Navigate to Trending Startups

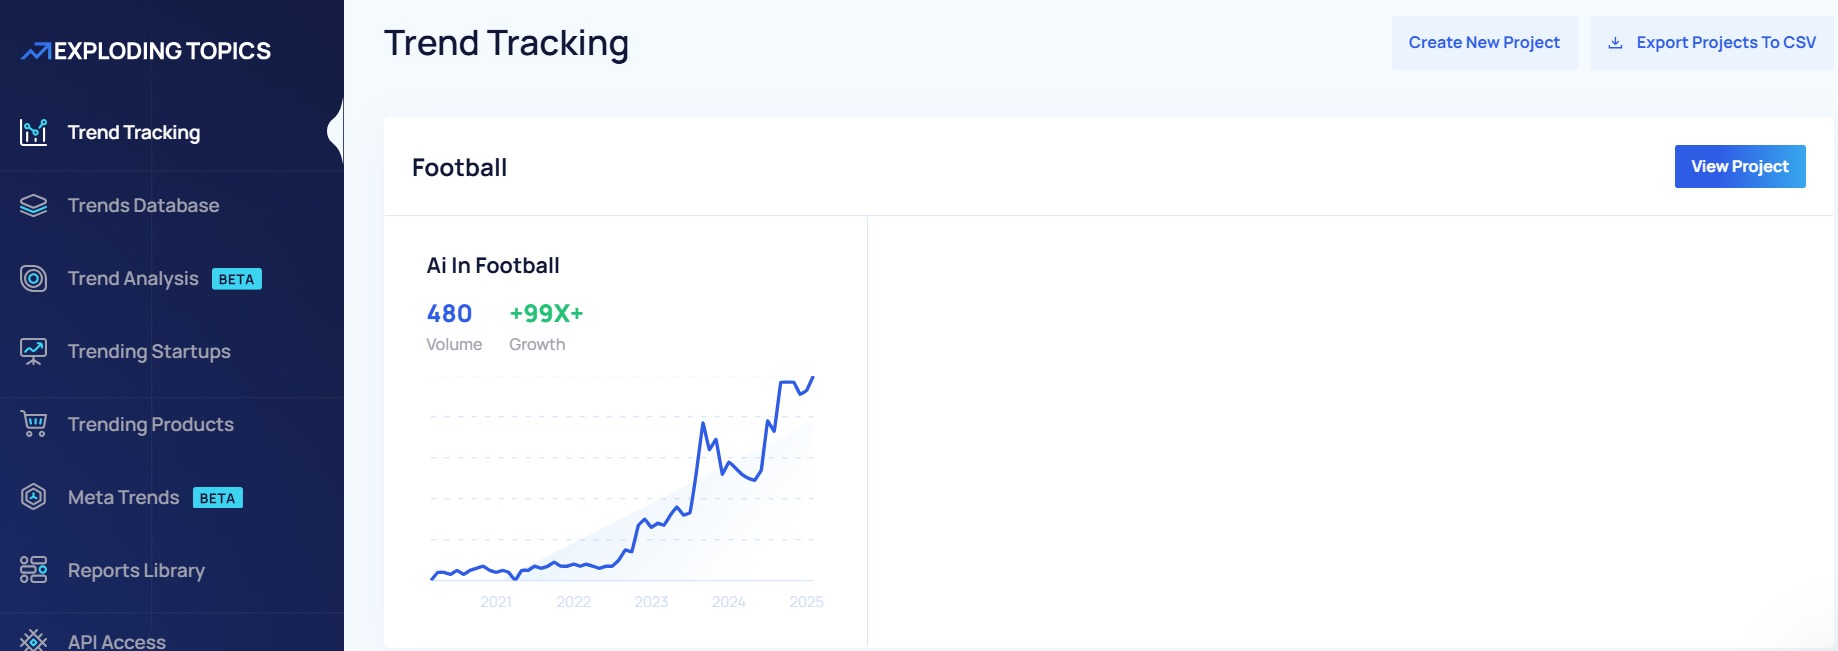pyautogui.click(x=149, y=351)
